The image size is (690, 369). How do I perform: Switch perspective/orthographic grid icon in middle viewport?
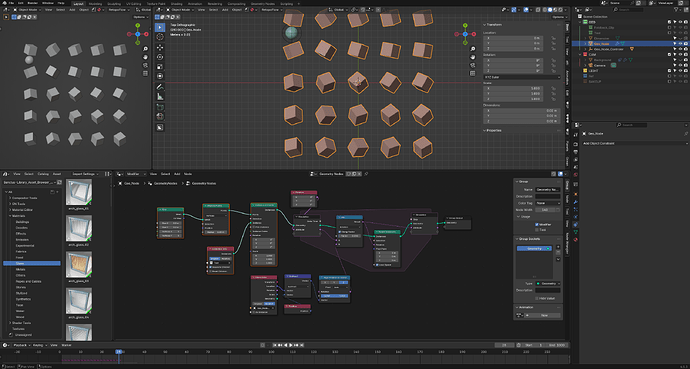click(x=473, y=73)
